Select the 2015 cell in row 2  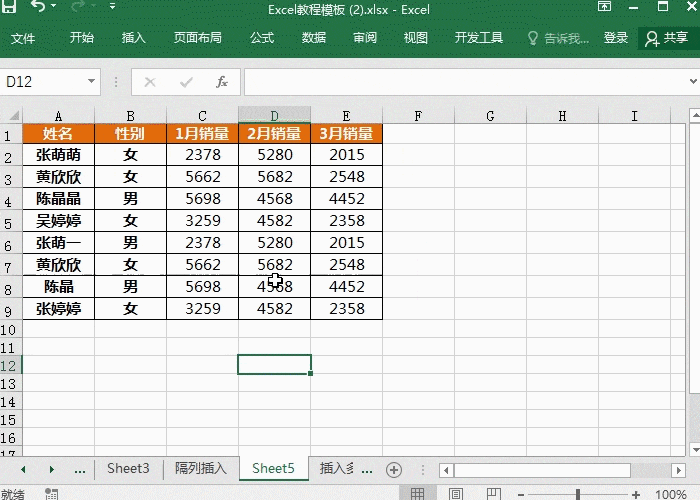(x=346, y=154)
